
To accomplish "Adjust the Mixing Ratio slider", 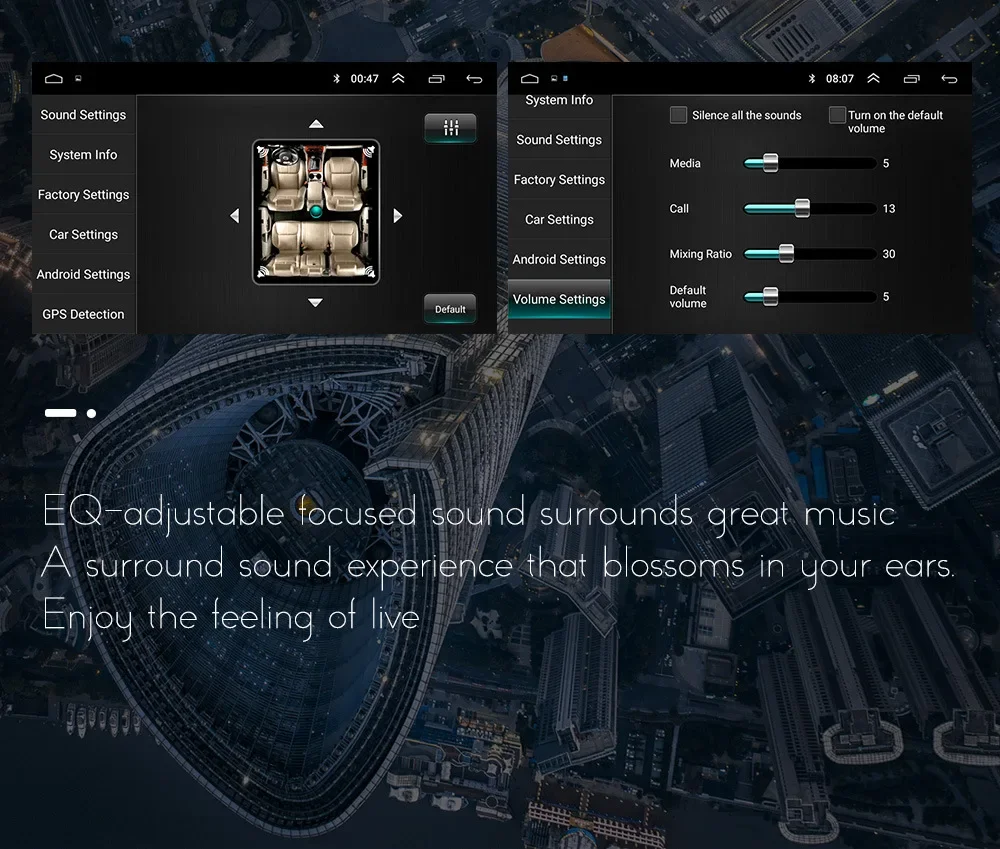I will tap(810, 254).
